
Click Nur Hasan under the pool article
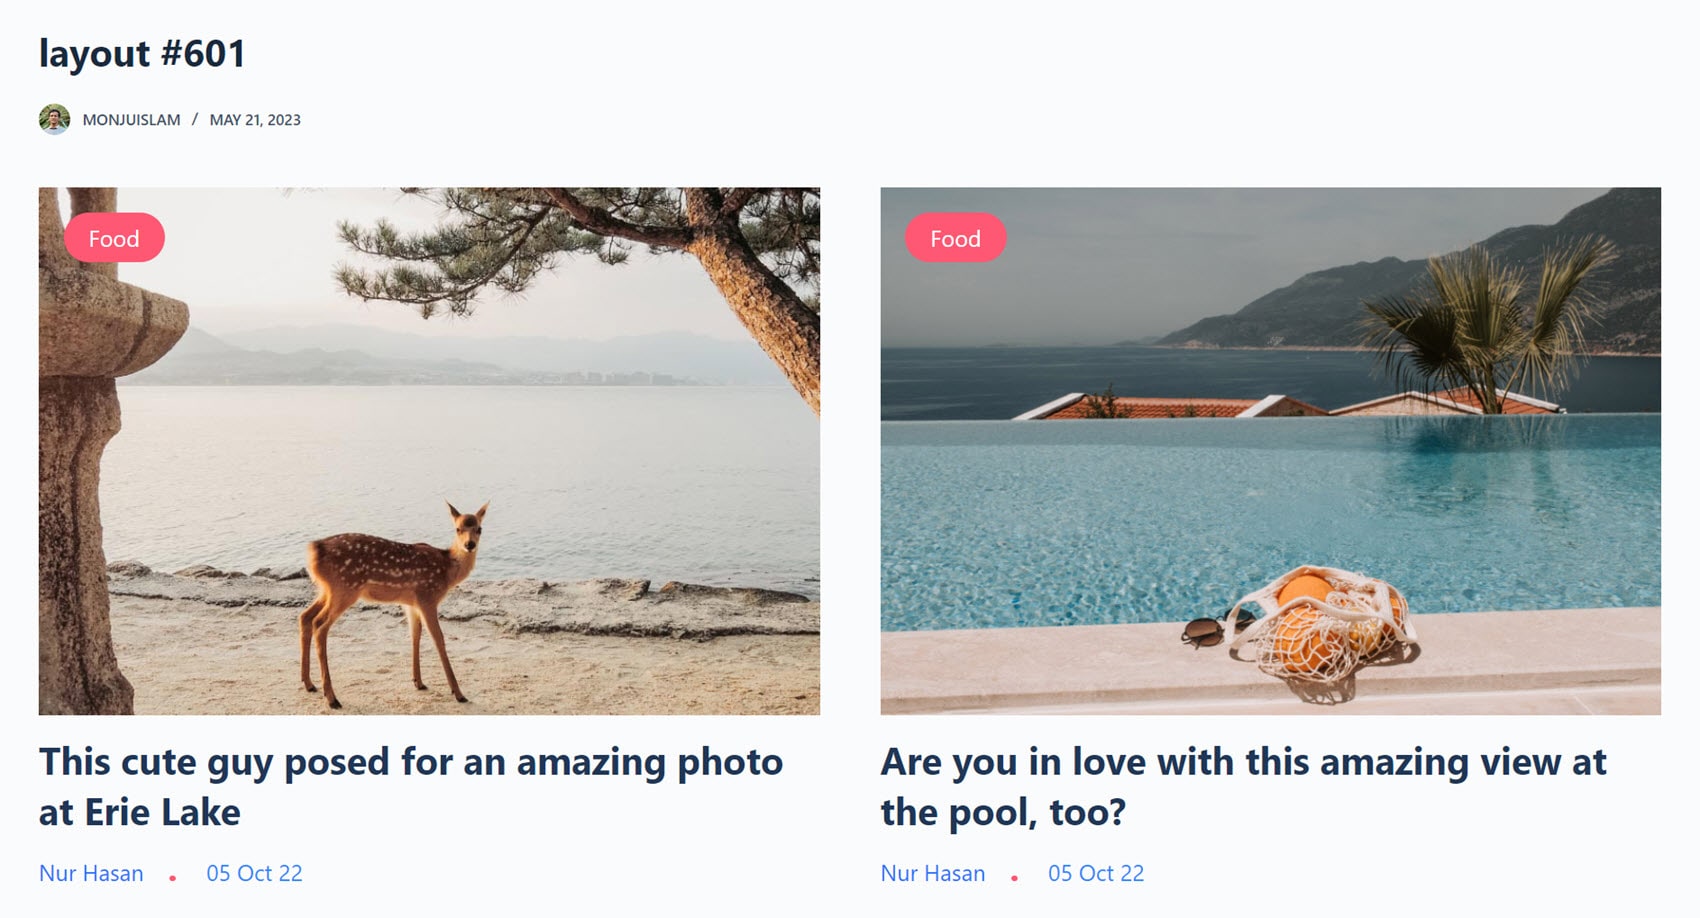(x=932, y=873)
